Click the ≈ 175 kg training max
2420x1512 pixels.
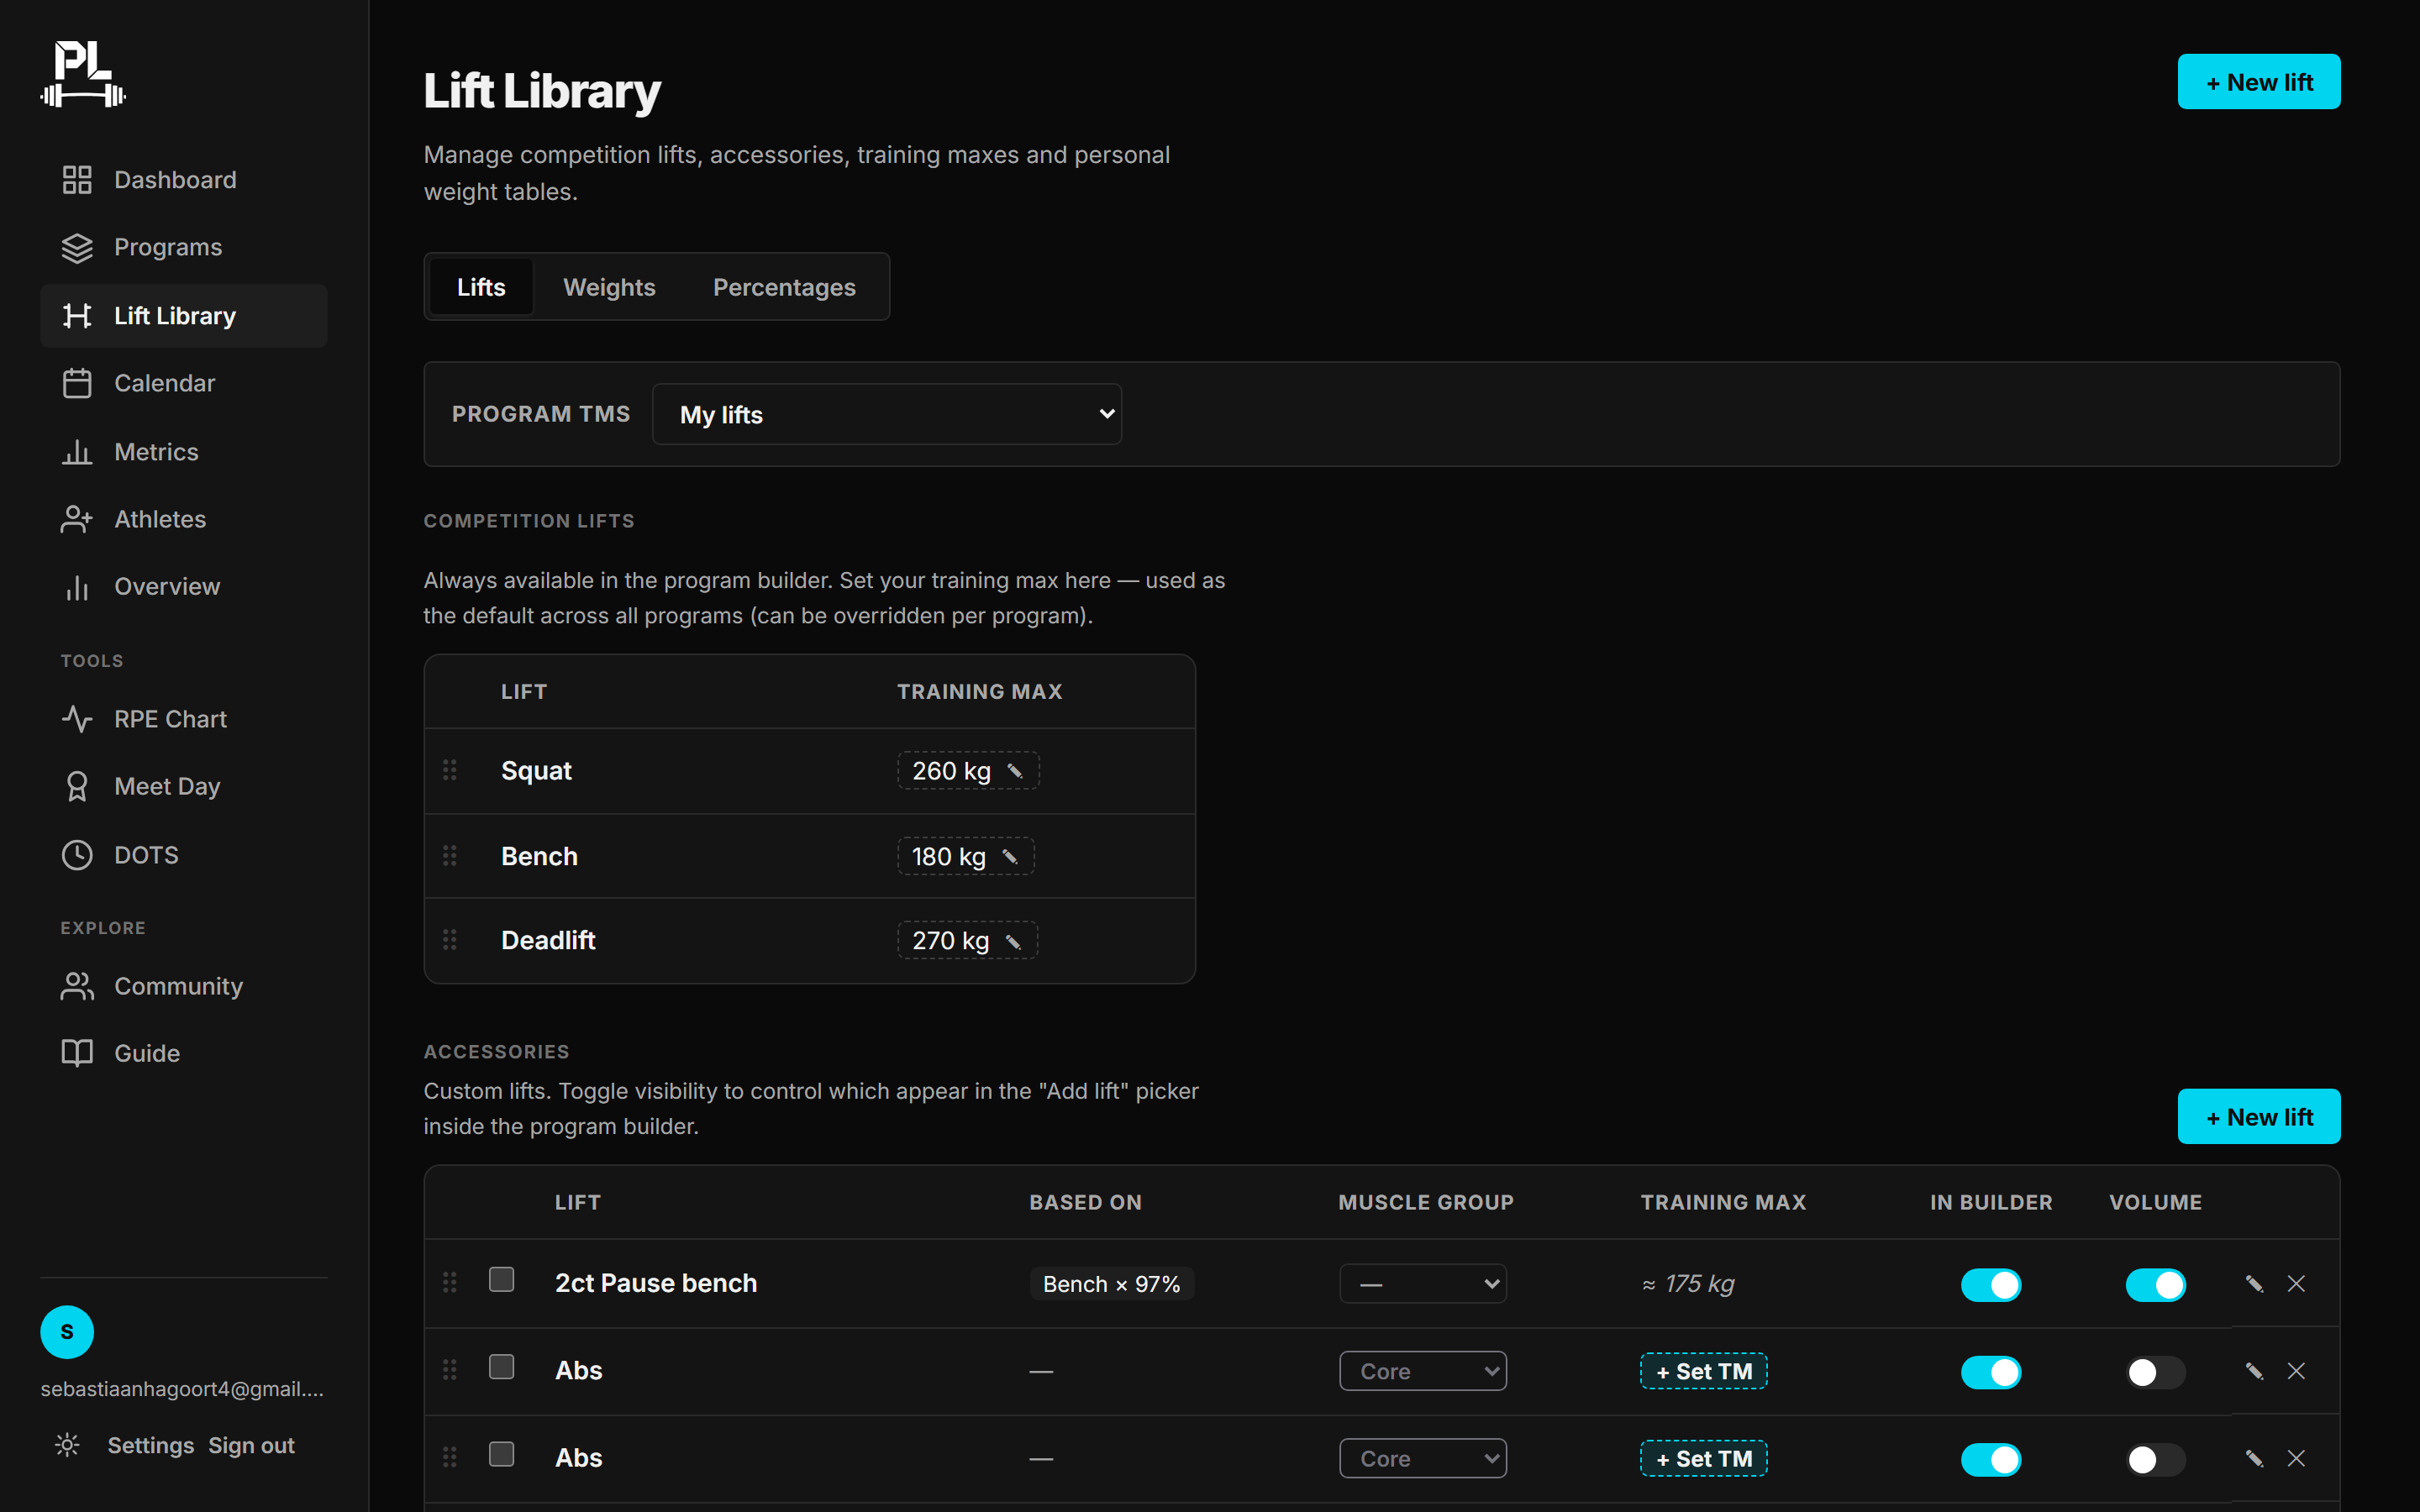(x=1688, y=1284)
